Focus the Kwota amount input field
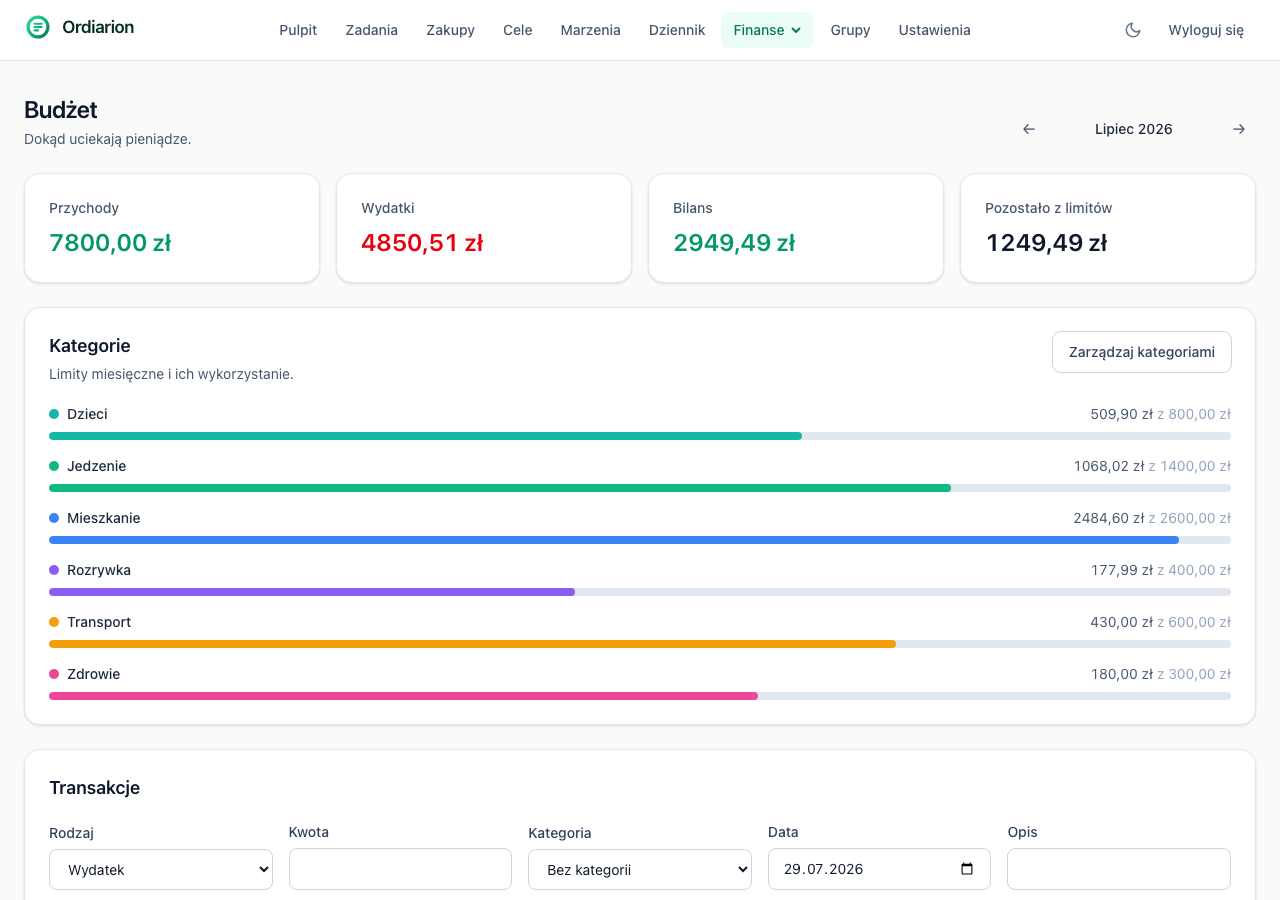 click(x=400, y=869)
